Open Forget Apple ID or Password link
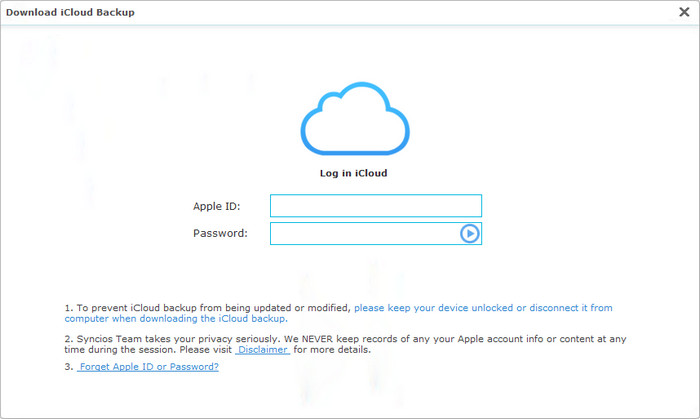The width and height of the screenshot is (700, 419). pyautogui.click(x=148, y=367)
